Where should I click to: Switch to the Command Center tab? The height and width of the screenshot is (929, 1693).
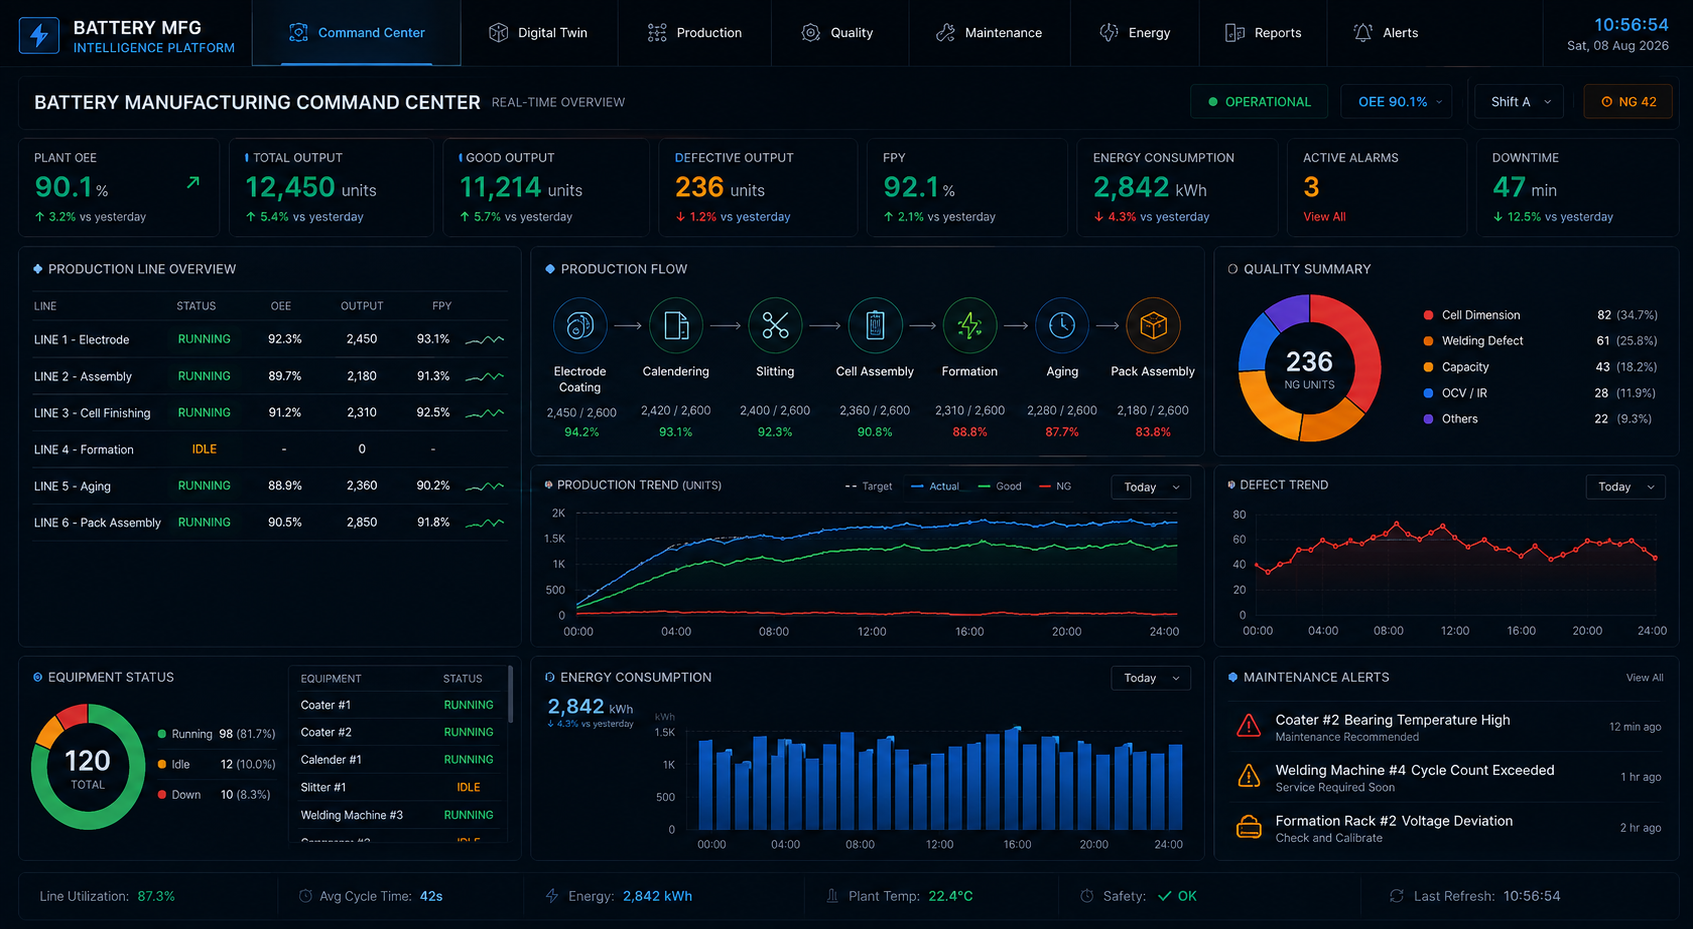[357, 33]
